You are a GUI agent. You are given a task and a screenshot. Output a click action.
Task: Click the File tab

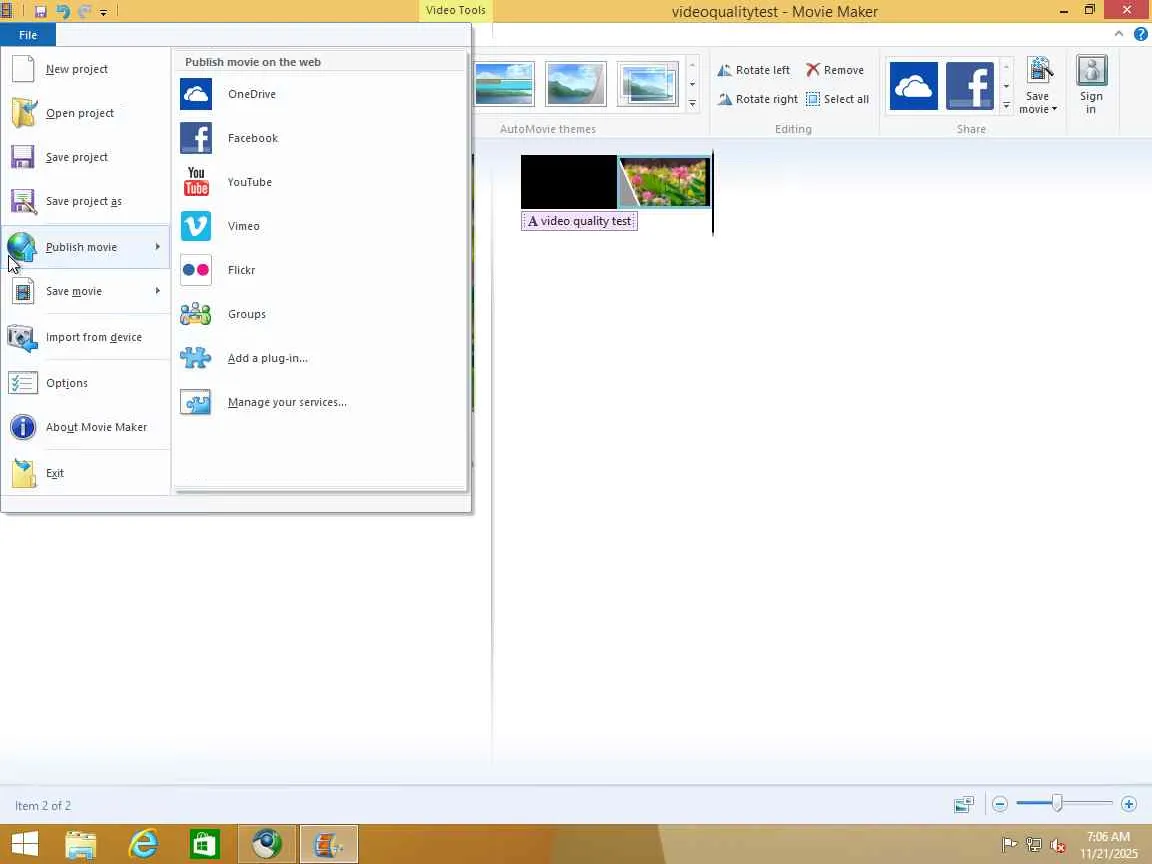pos(28,35)
